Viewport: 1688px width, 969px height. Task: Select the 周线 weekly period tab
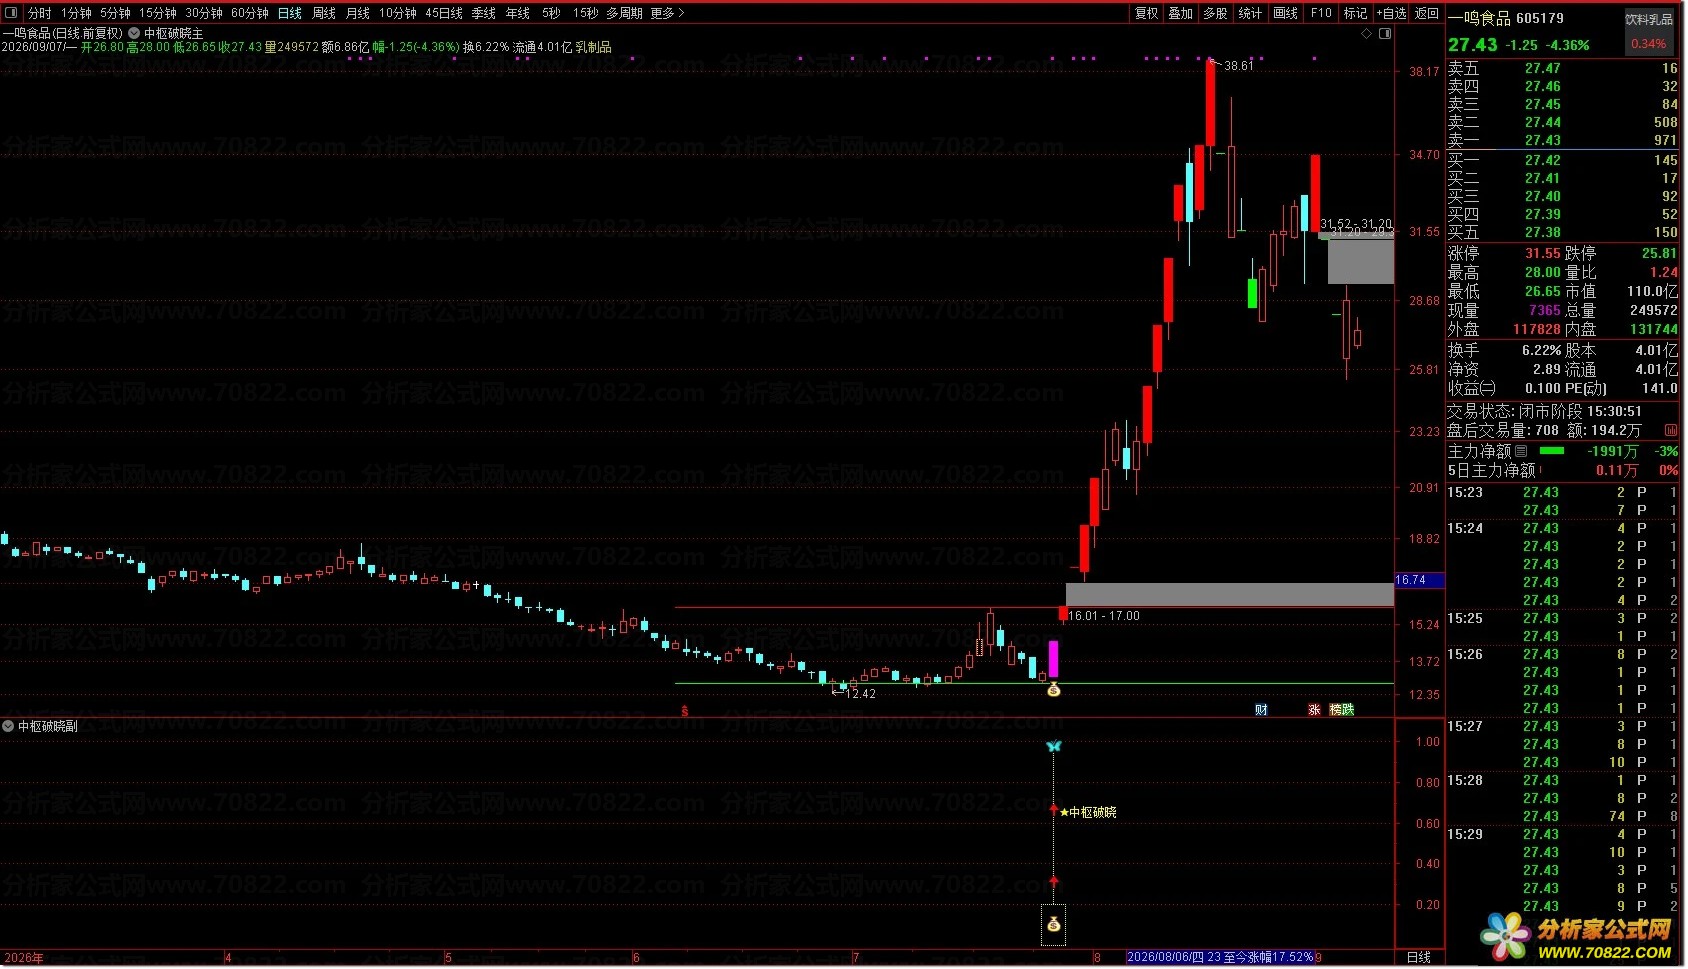pos(324,13)
